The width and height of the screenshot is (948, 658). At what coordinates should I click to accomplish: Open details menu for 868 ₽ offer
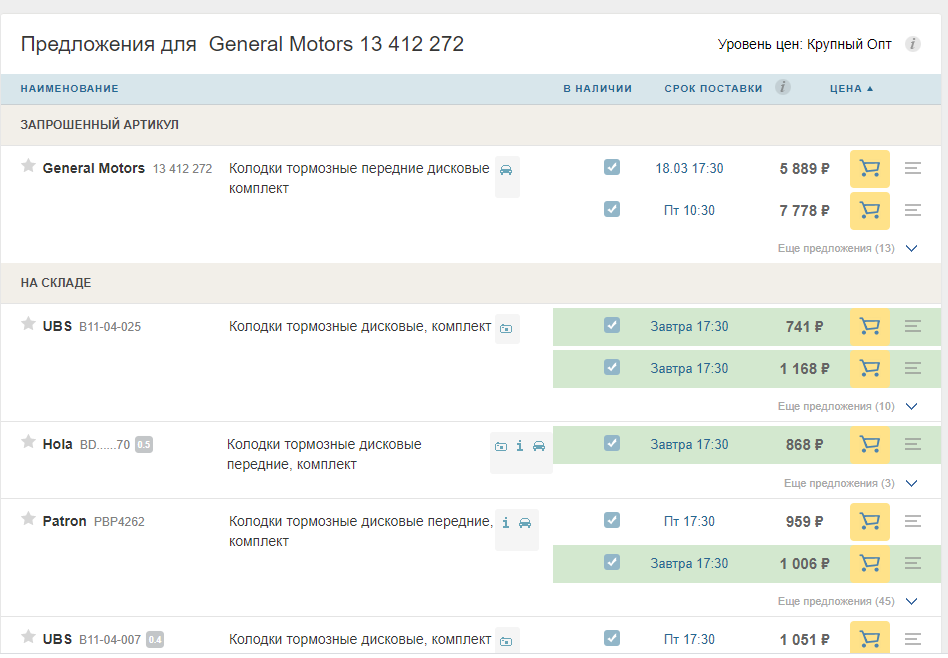(913, 444)
